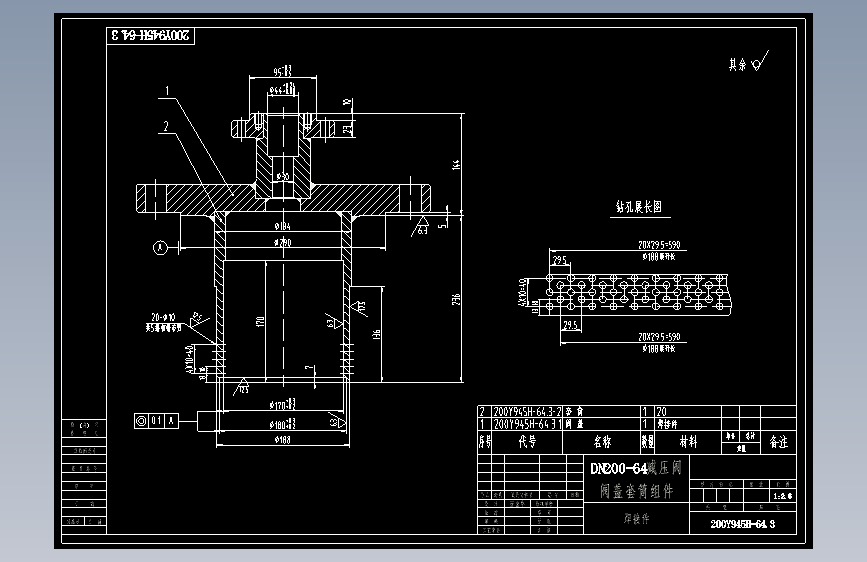Click the 136 vertical dimension
Image resolution: width=867 pixels, height=562 pixels.
point(376,335)
